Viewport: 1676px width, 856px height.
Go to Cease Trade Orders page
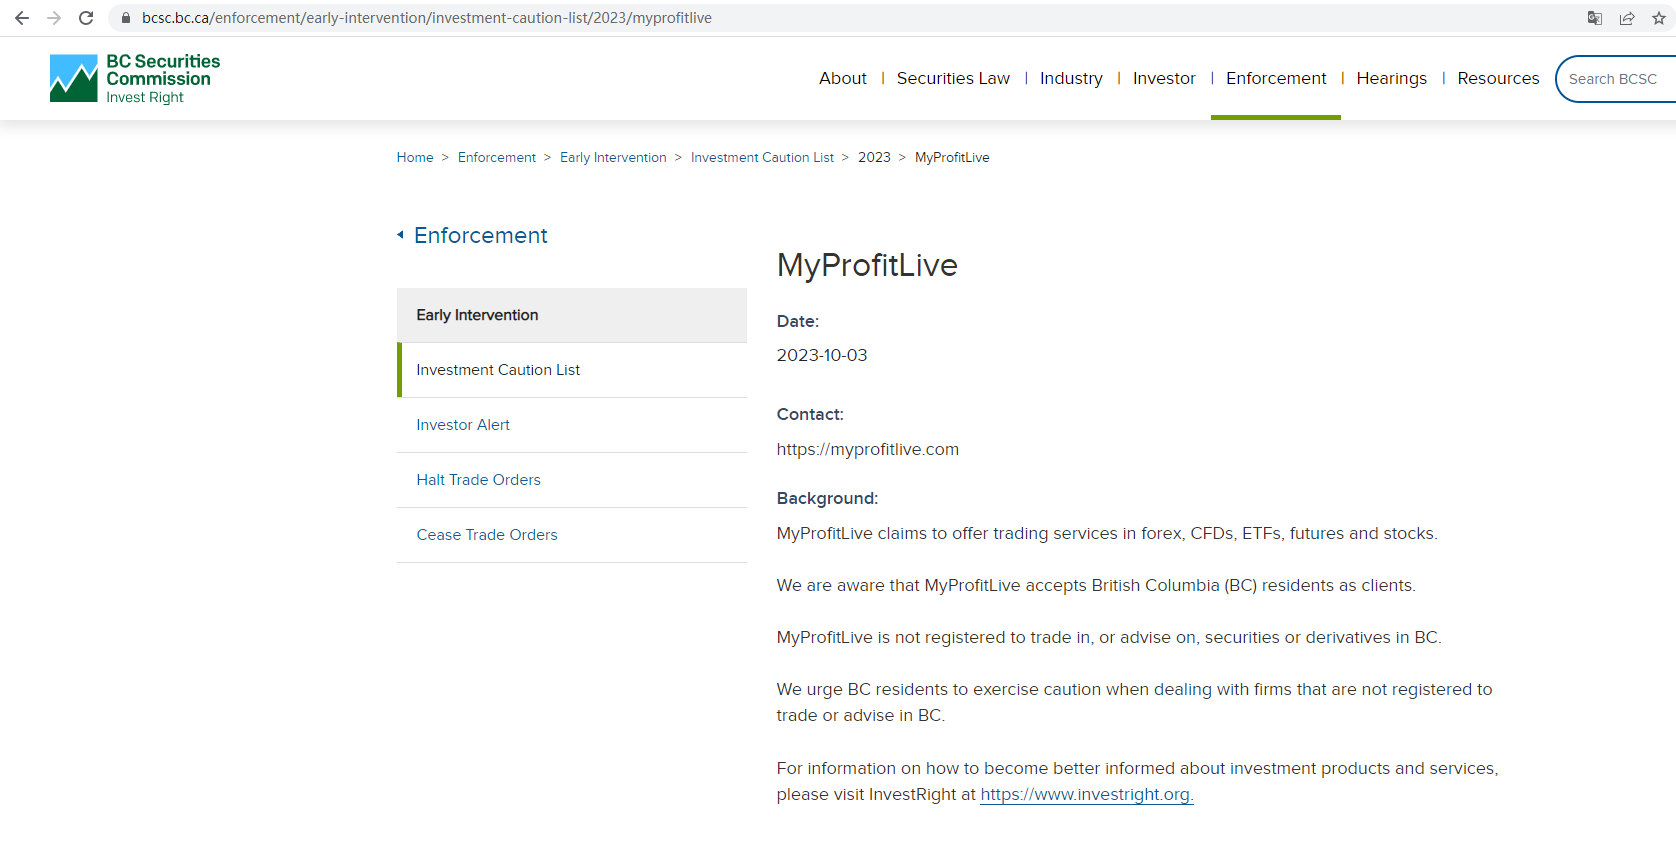tap(487, 535)
